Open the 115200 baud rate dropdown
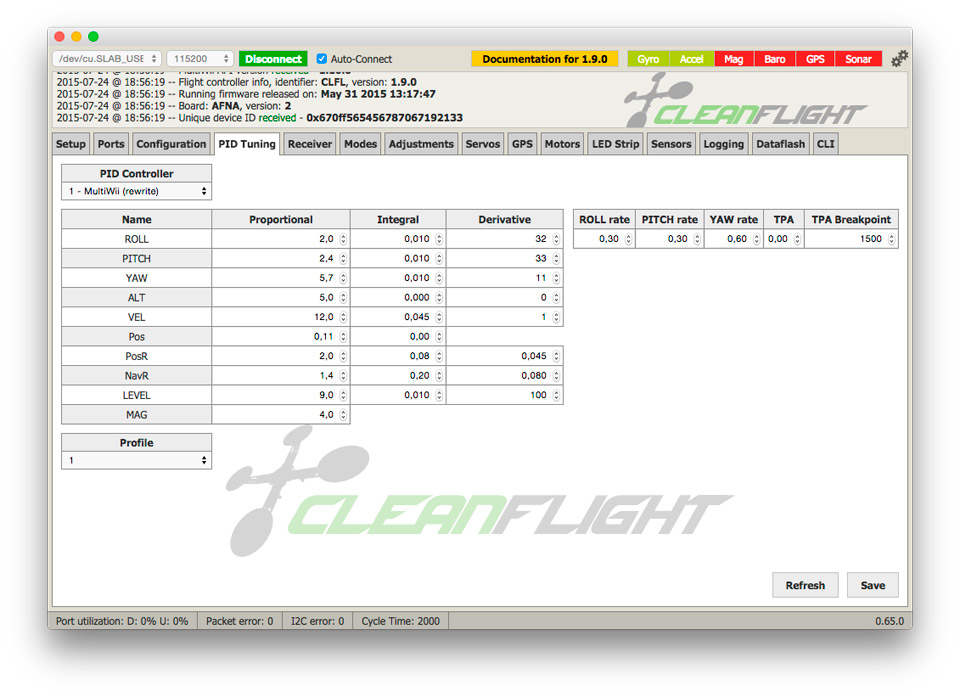This screenshot has height=697, width=960. click(x=200, y=59)
